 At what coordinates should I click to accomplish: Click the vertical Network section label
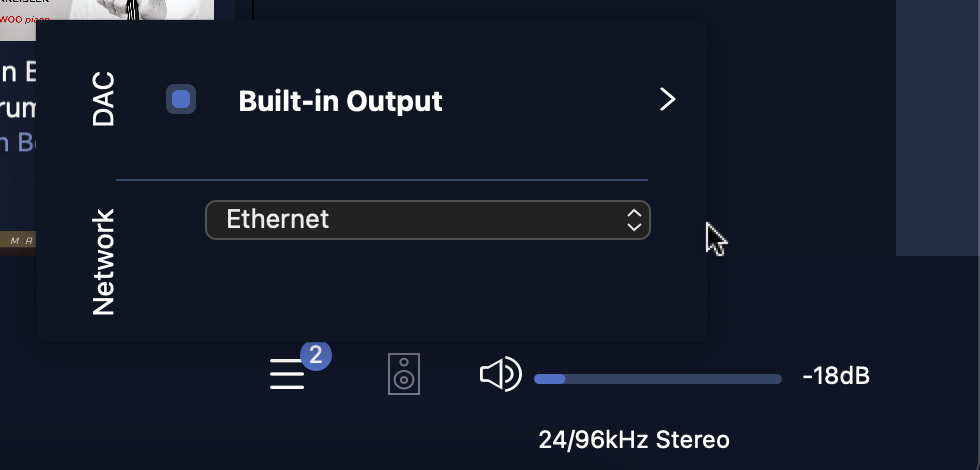point(103,262)
